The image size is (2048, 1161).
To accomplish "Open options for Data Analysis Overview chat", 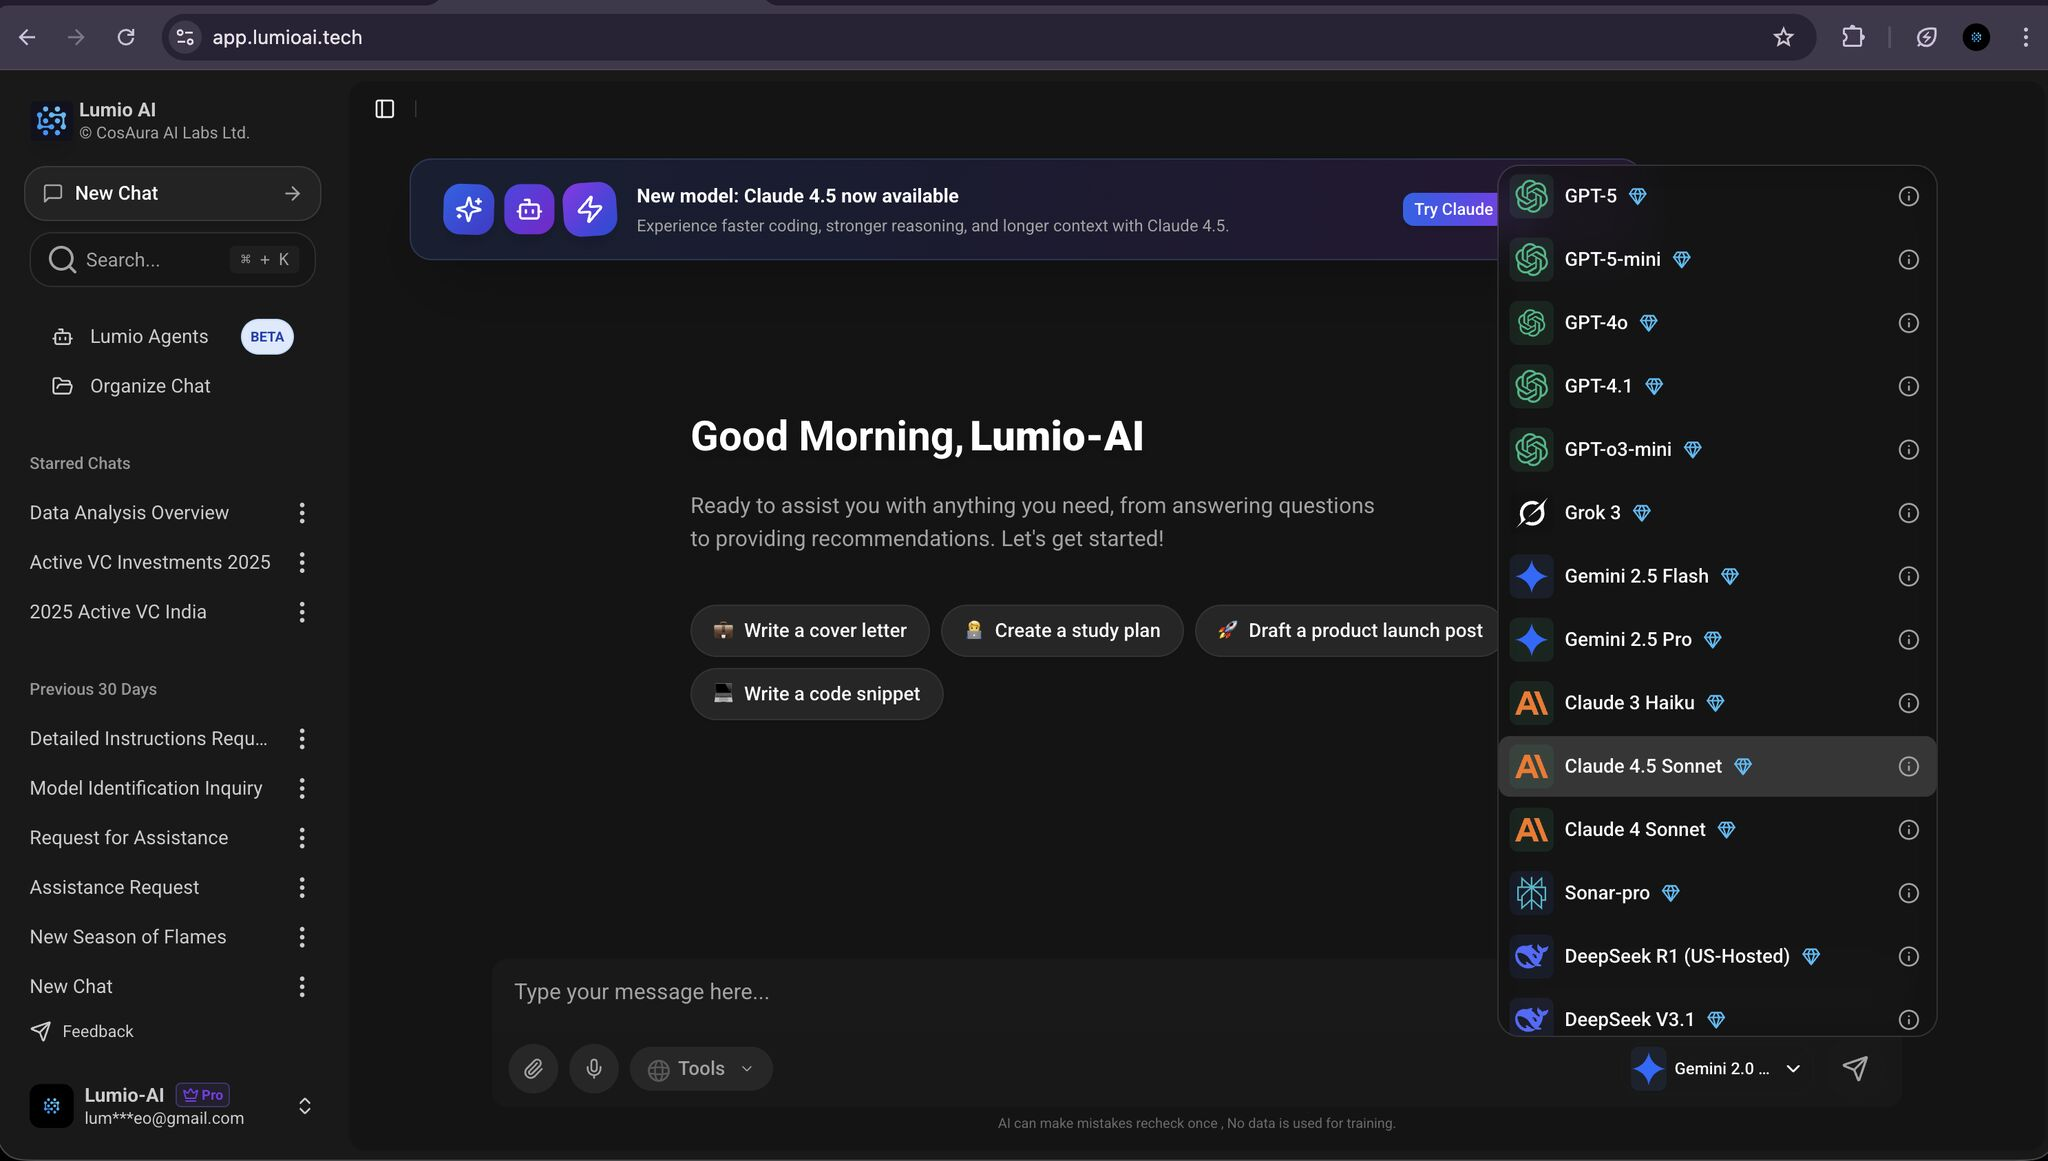I will click(x=301, y=513).
